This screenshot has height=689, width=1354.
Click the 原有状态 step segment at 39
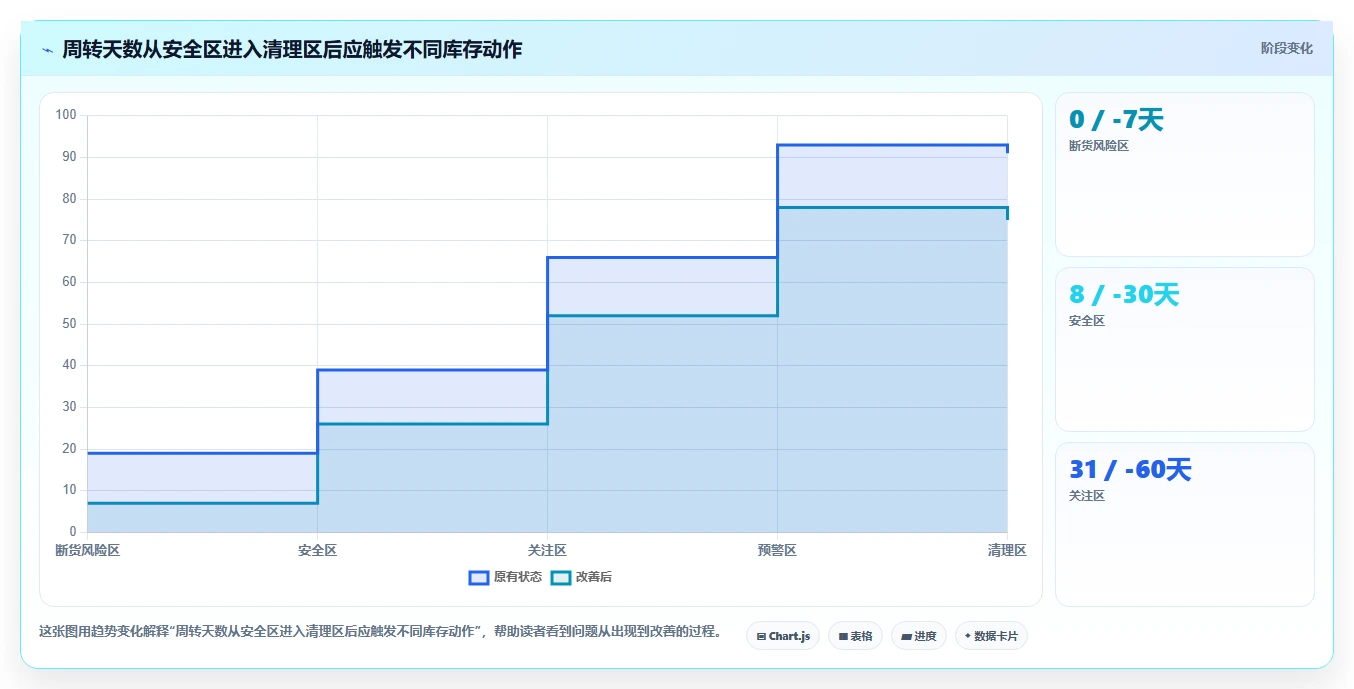click(x=432, y=370)
